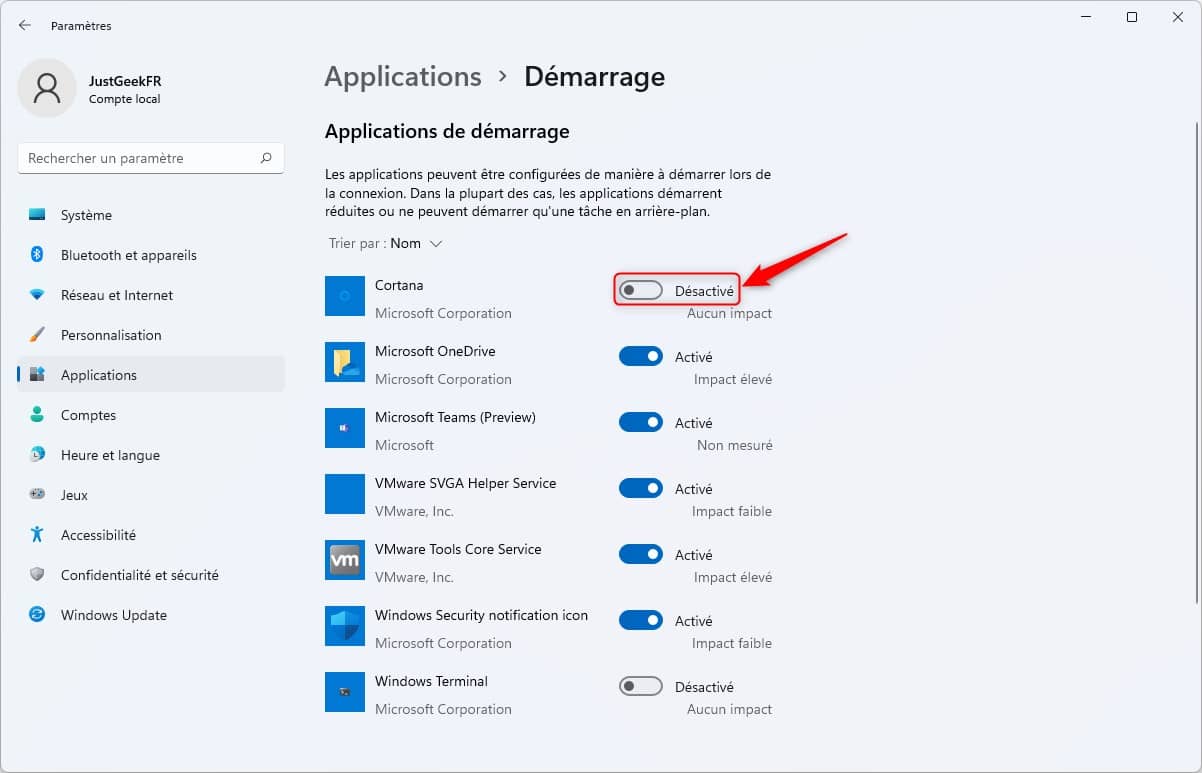Click the Applications sidebar icon
Screen dimensions: 1202x773
click(x=37, y=375)
